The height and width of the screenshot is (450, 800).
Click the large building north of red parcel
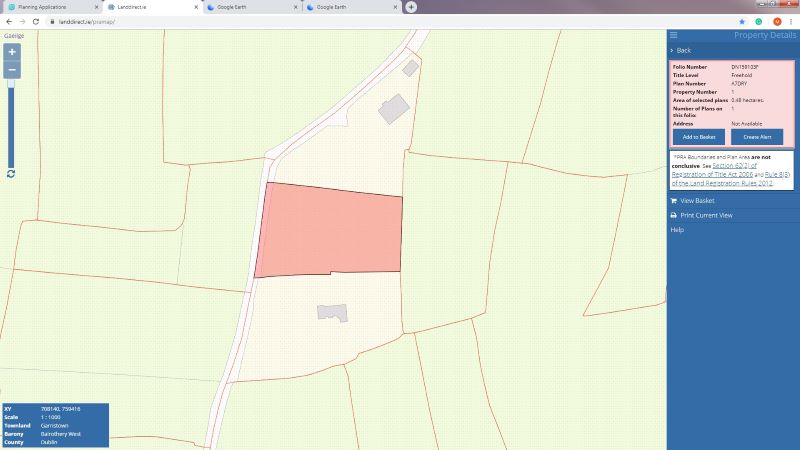(x=393, y=109)
